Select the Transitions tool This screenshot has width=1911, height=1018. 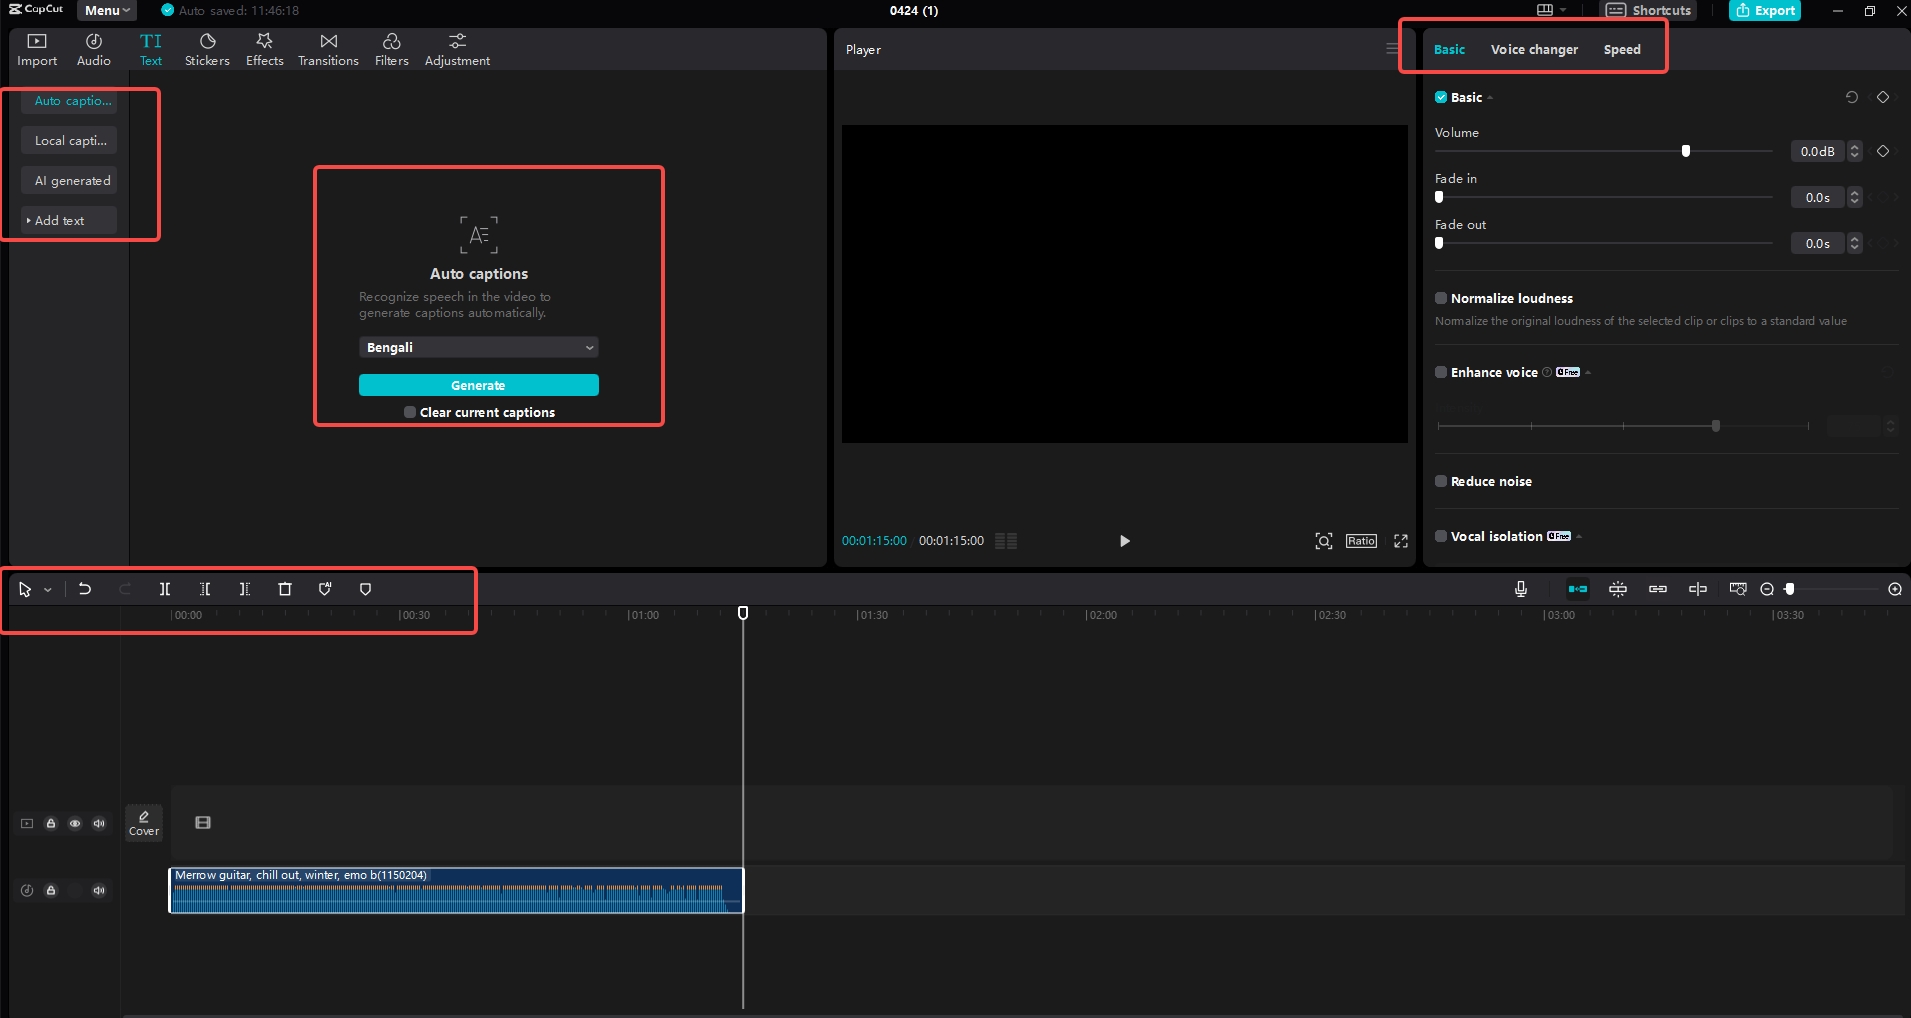tap(327, 48)
